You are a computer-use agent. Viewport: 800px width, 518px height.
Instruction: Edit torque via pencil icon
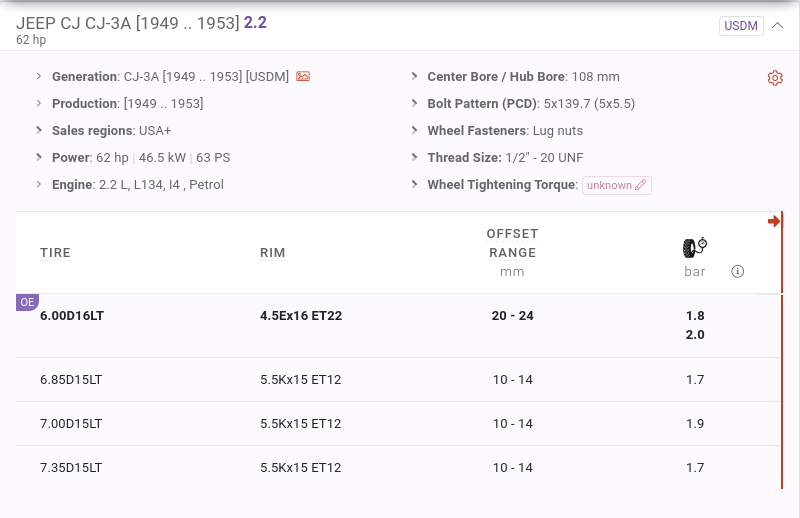click(640, 185)
